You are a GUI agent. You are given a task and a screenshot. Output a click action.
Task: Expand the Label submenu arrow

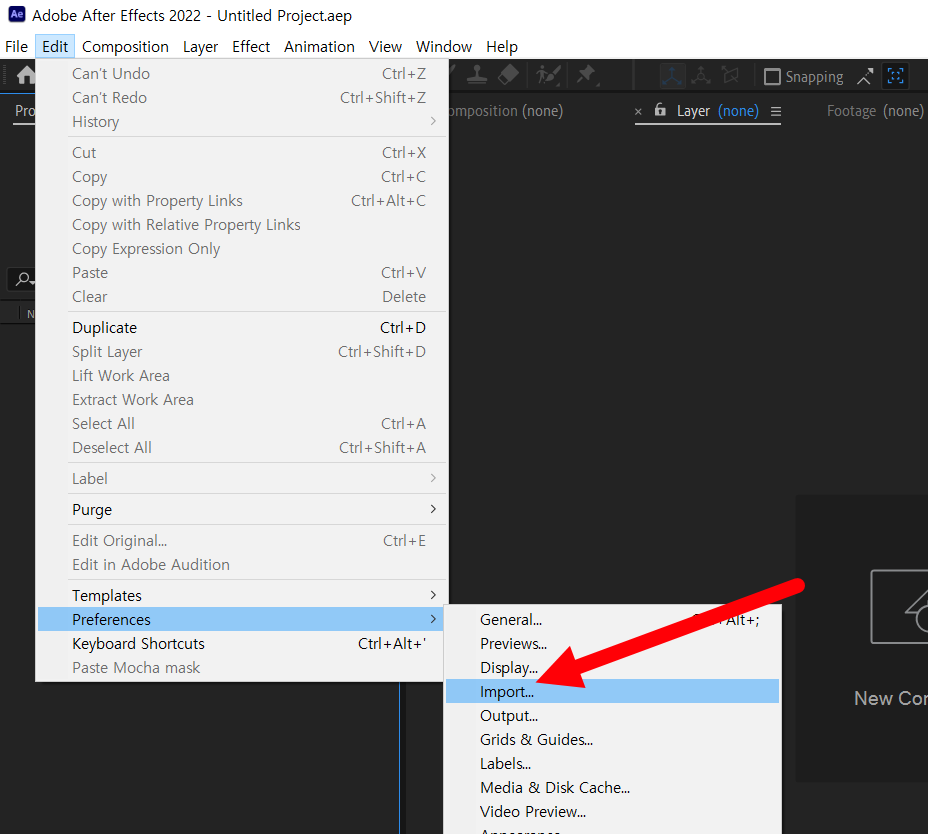tap(433, 478)
